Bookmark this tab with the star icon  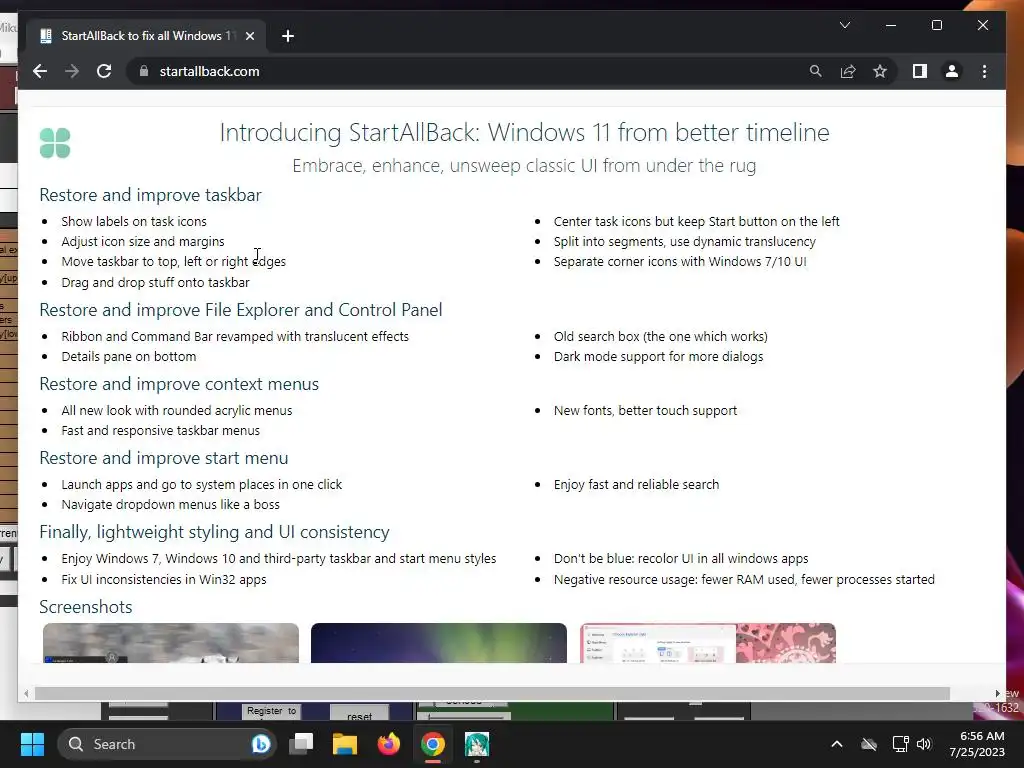point(880,71)
